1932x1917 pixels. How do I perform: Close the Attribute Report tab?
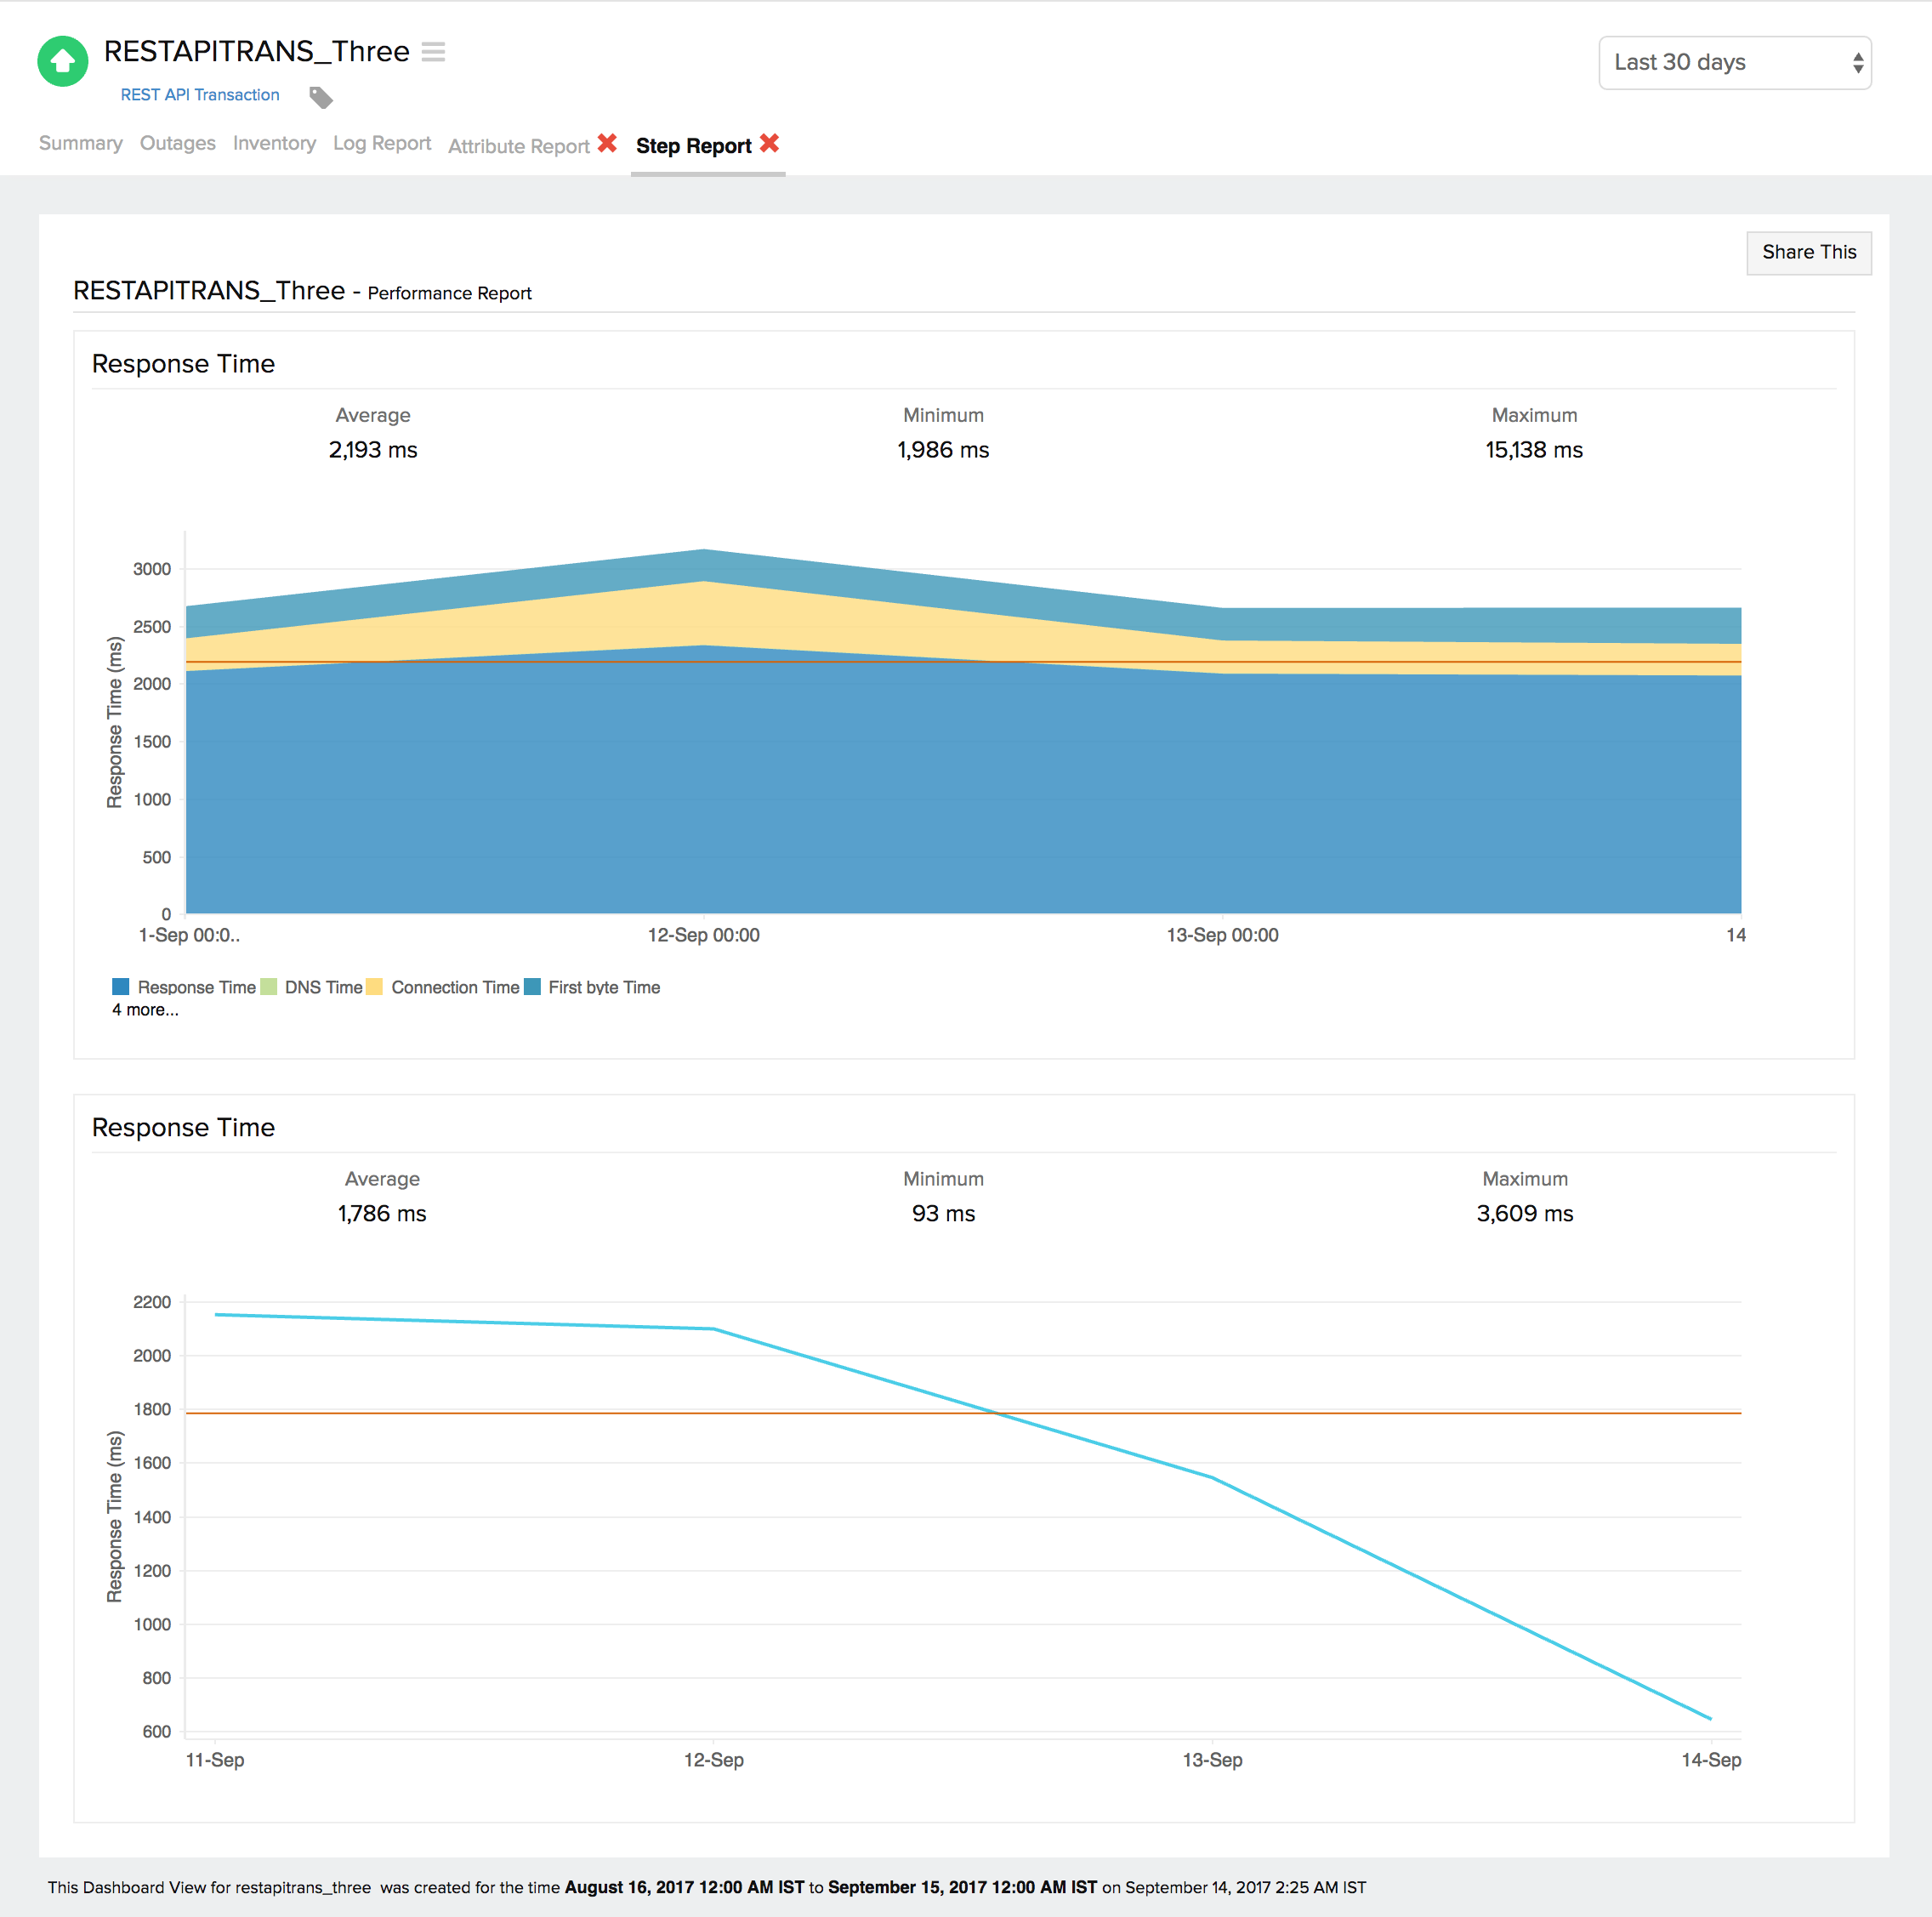tap(607, 143)
